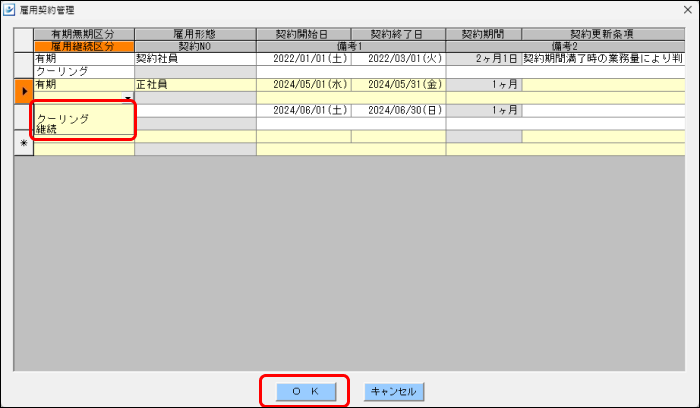Click the 契約期間 column header
The height and width of the screenshot is (408, 700).
[x=483, y=34]
